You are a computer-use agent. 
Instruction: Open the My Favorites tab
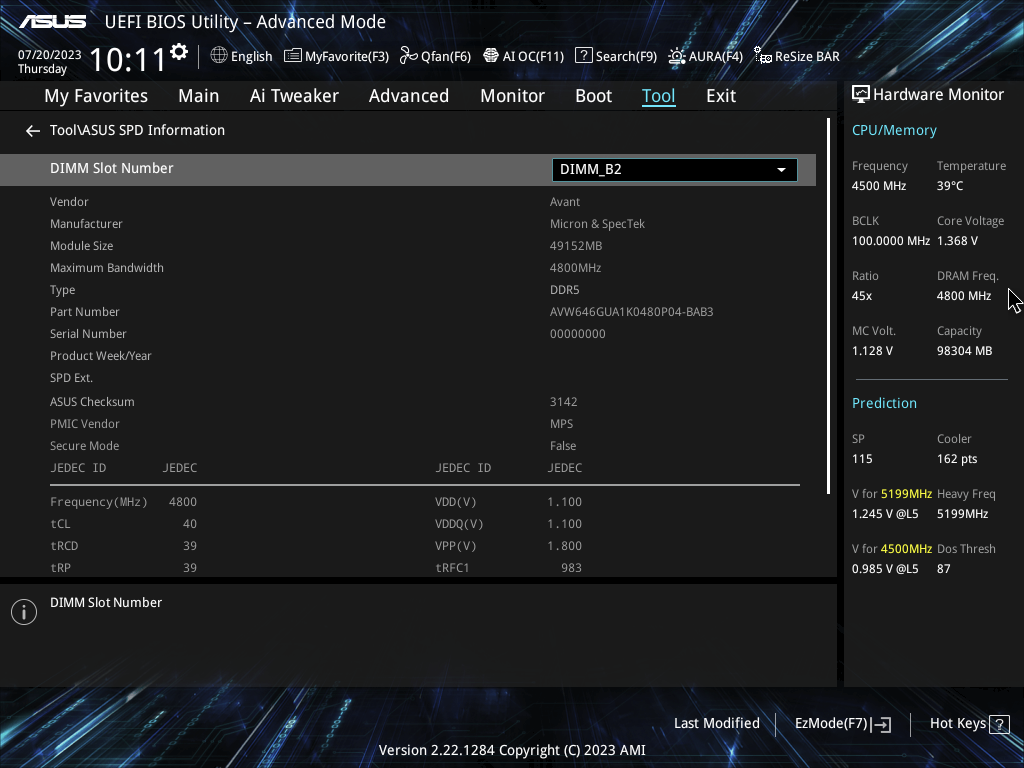pos(96,96)
